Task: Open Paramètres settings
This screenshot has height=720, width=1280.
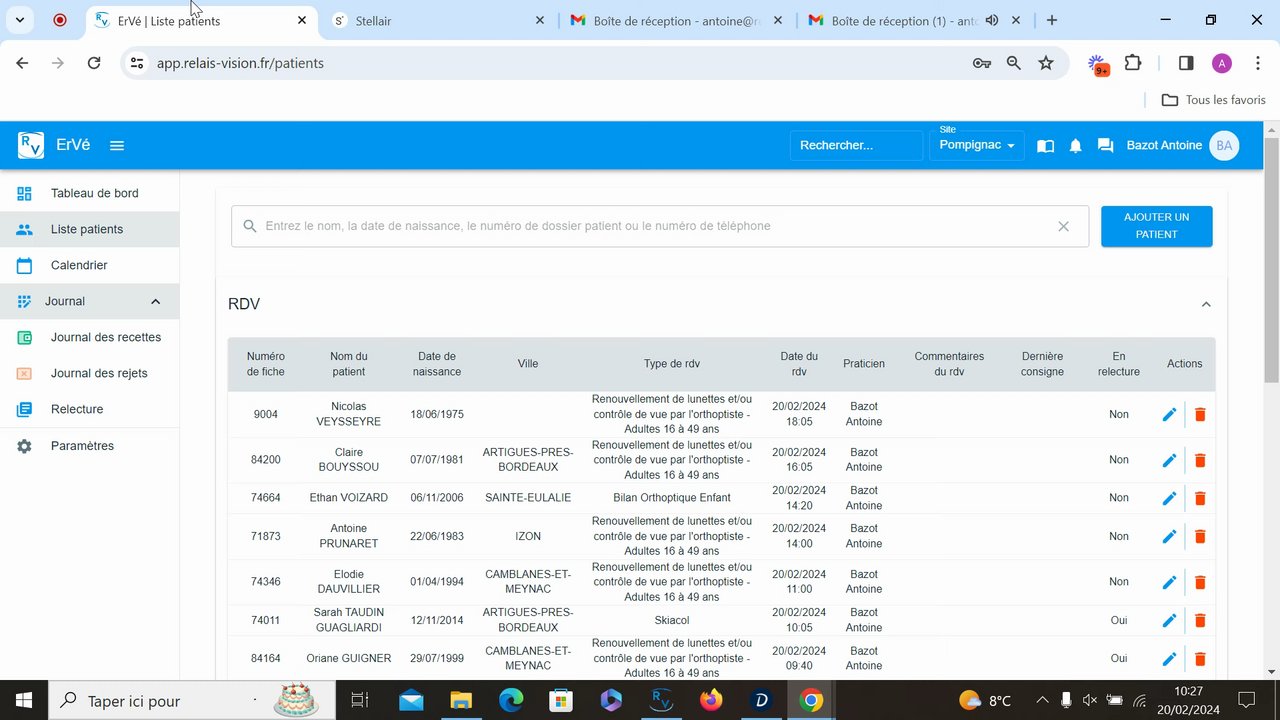Action: (90, 446)
